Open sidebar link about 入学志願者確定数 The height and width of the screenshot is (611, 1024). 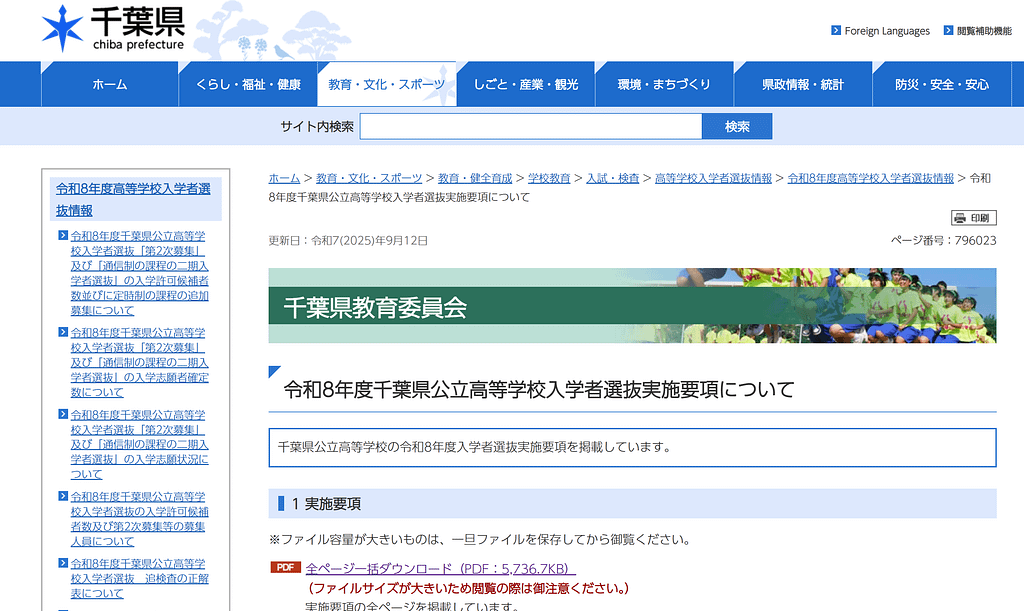click(x=139, y=362)
